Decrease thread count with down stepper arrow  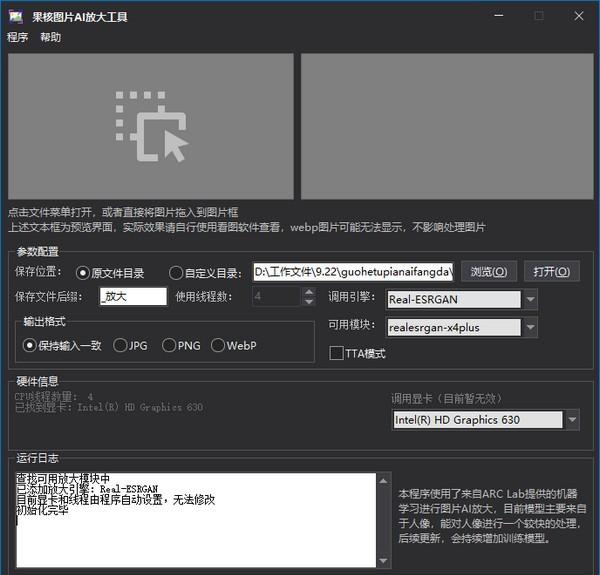tap(309, 301)
